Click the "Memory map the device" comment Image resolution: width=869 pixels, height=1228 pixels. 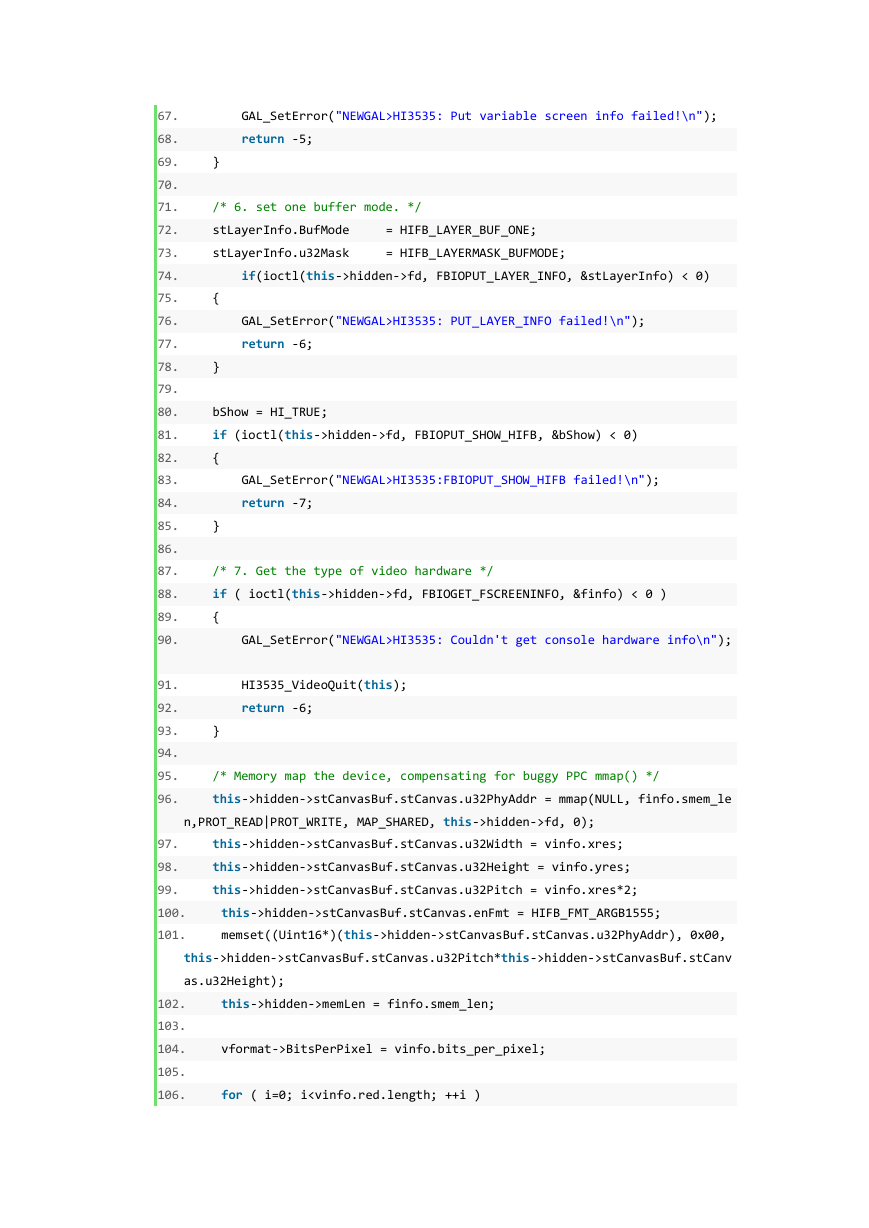click(x=436, y=776)
